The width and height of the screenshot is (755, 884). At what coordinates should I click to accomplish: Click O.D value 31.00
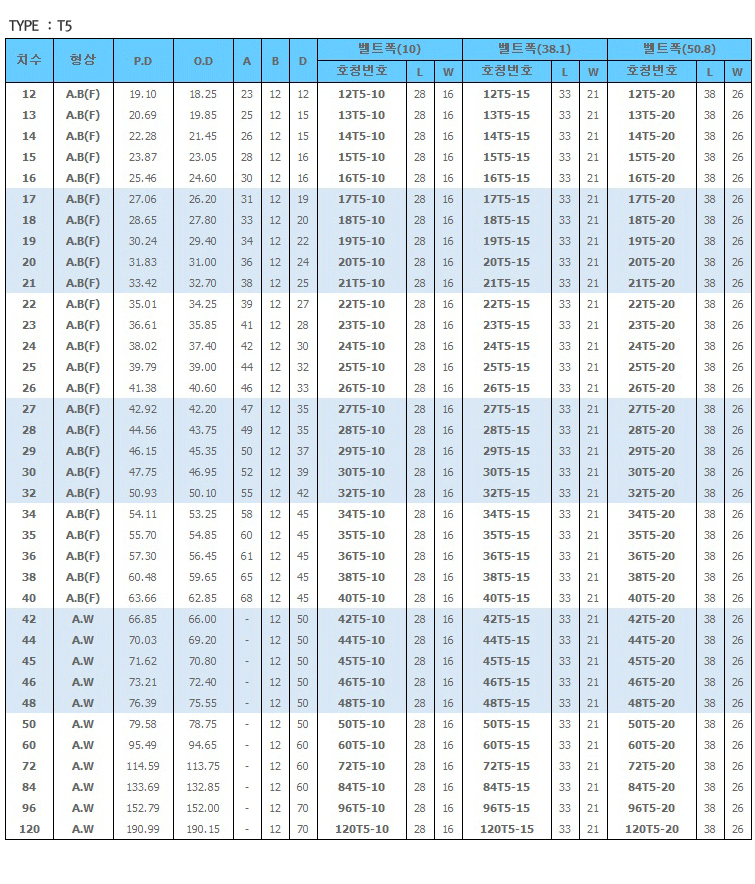click(x=203, y=262)
